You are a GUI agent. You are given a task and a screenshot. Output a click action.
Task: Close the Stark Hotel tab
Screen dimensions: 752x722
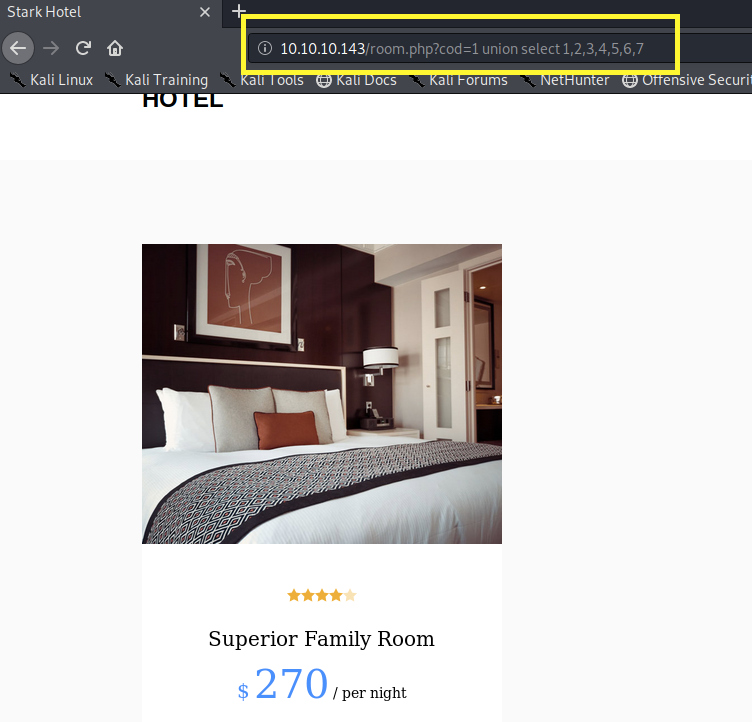click(205, 13)
